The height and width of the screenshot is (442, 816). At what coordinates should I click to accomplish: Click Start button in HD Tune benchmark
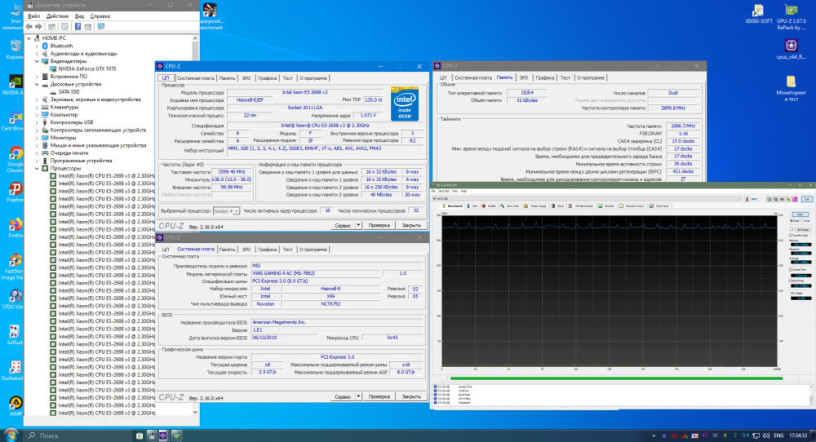(800, 214)
